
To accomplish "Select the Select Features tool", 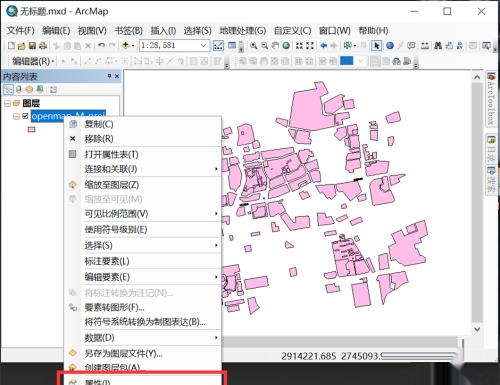I will coord(347,46).
